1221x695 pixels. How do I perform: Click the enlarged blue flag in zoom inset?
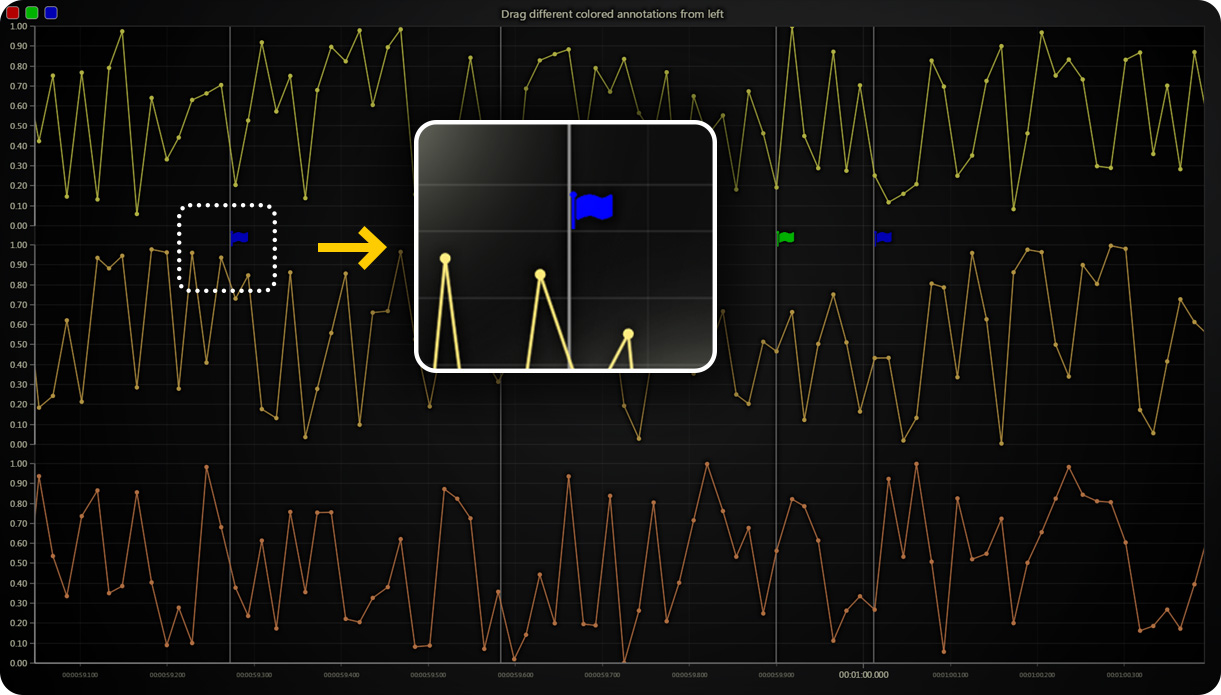[x=592, y=208]
